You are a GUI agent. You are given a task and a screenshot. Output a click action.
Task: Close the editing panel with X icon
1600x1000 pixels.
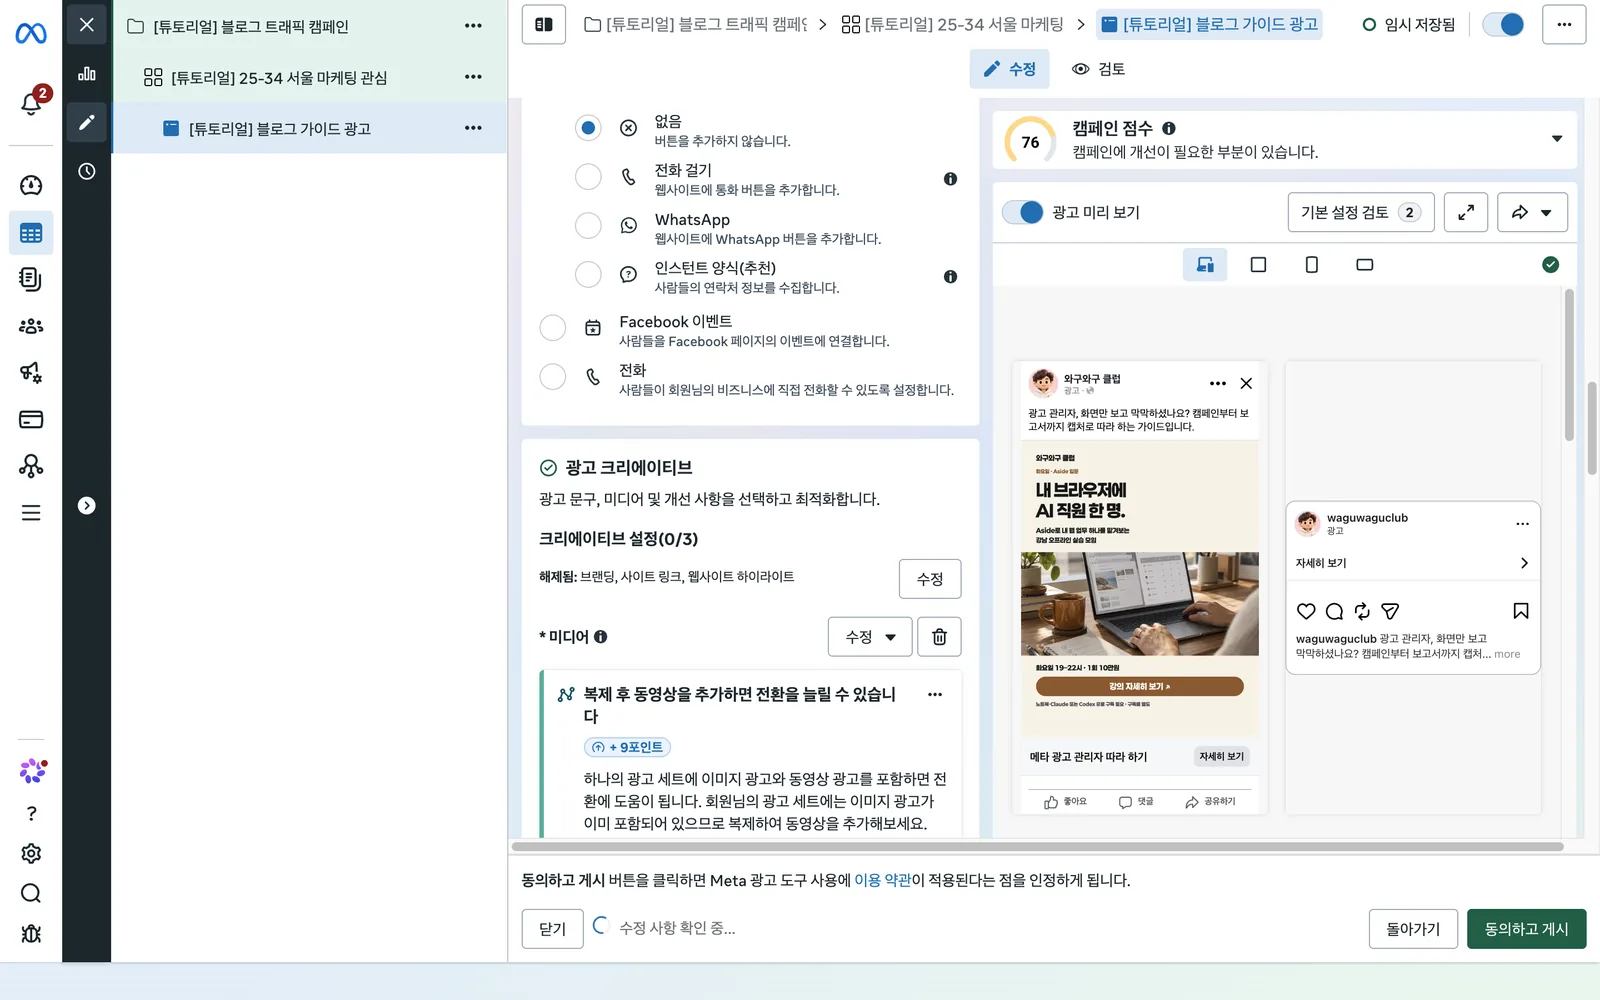point(87,24)
